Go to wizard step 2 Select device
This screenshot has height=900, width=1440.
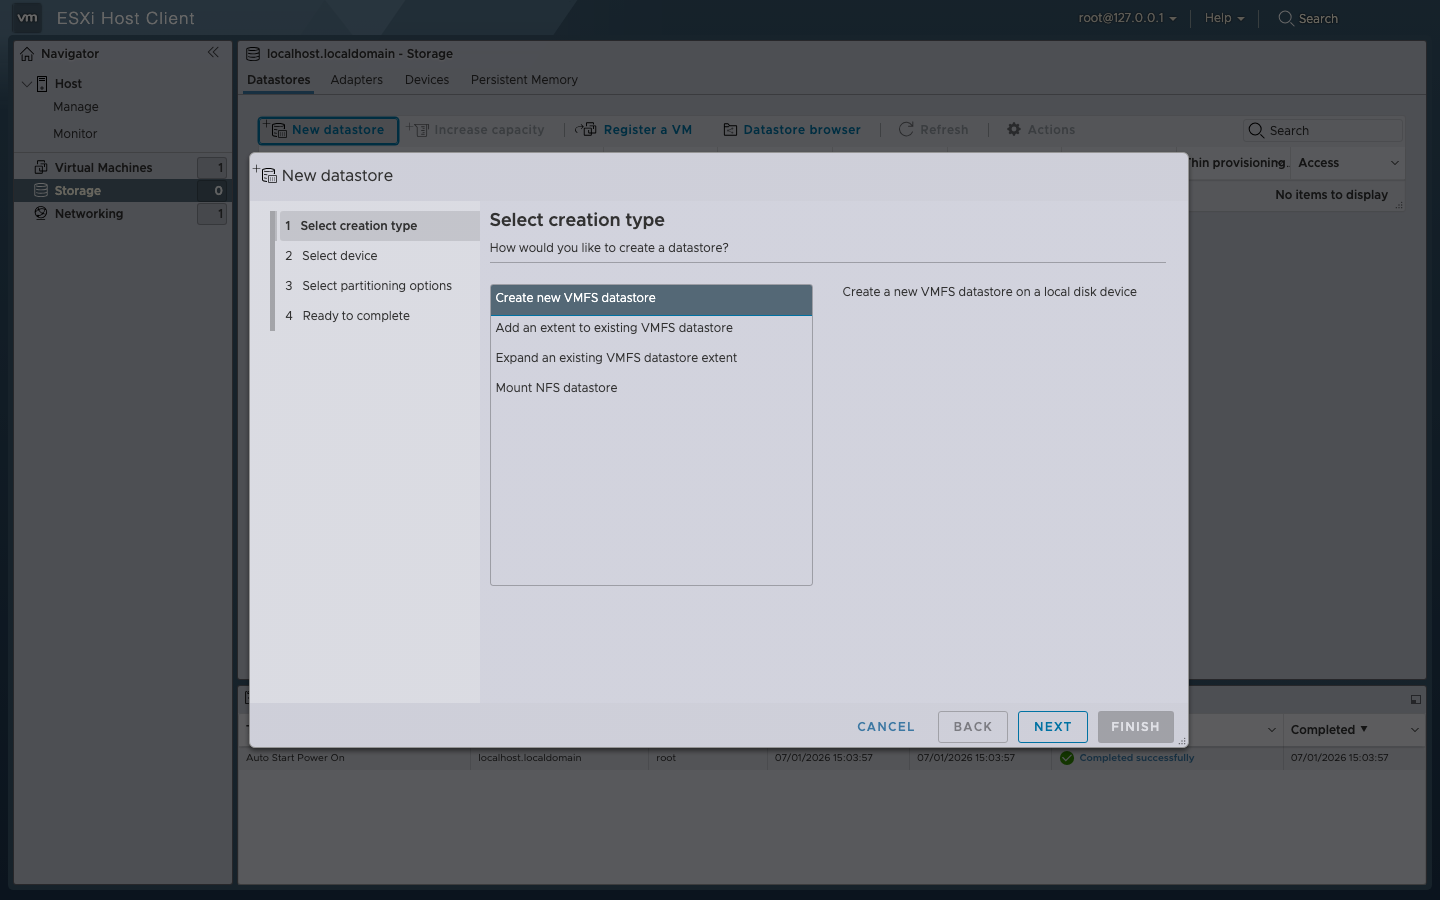[x=378, y=256]
